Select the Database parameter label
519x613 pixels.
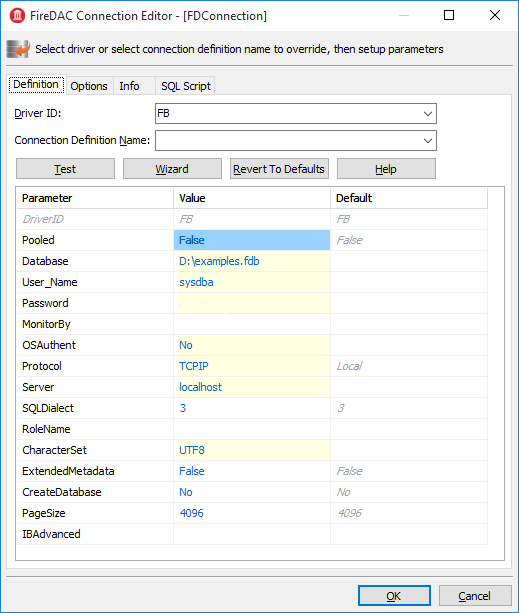45,261
